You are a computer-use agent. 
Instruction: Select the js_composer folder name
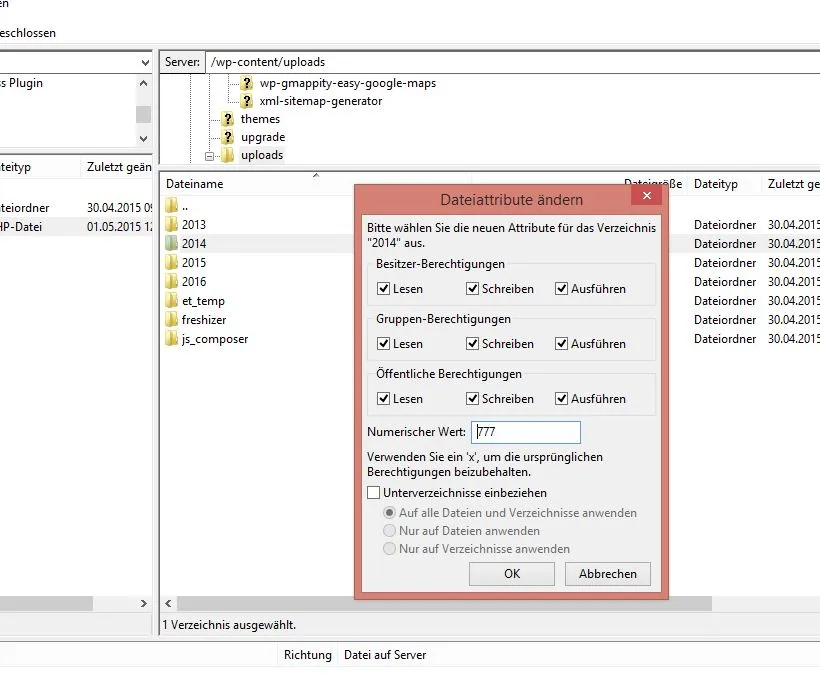click(215, 339)
